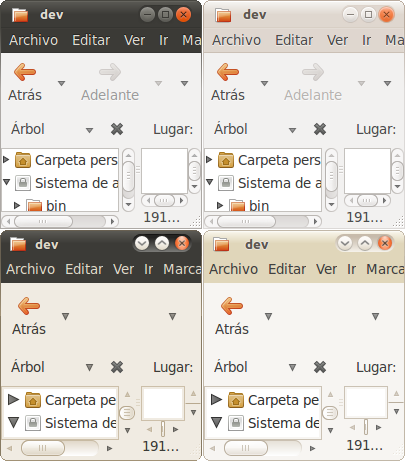This screenshot has height=461, width=405.
Task: Open Atrás history dropdown in bottom-right window
Action: pos(269,316)
